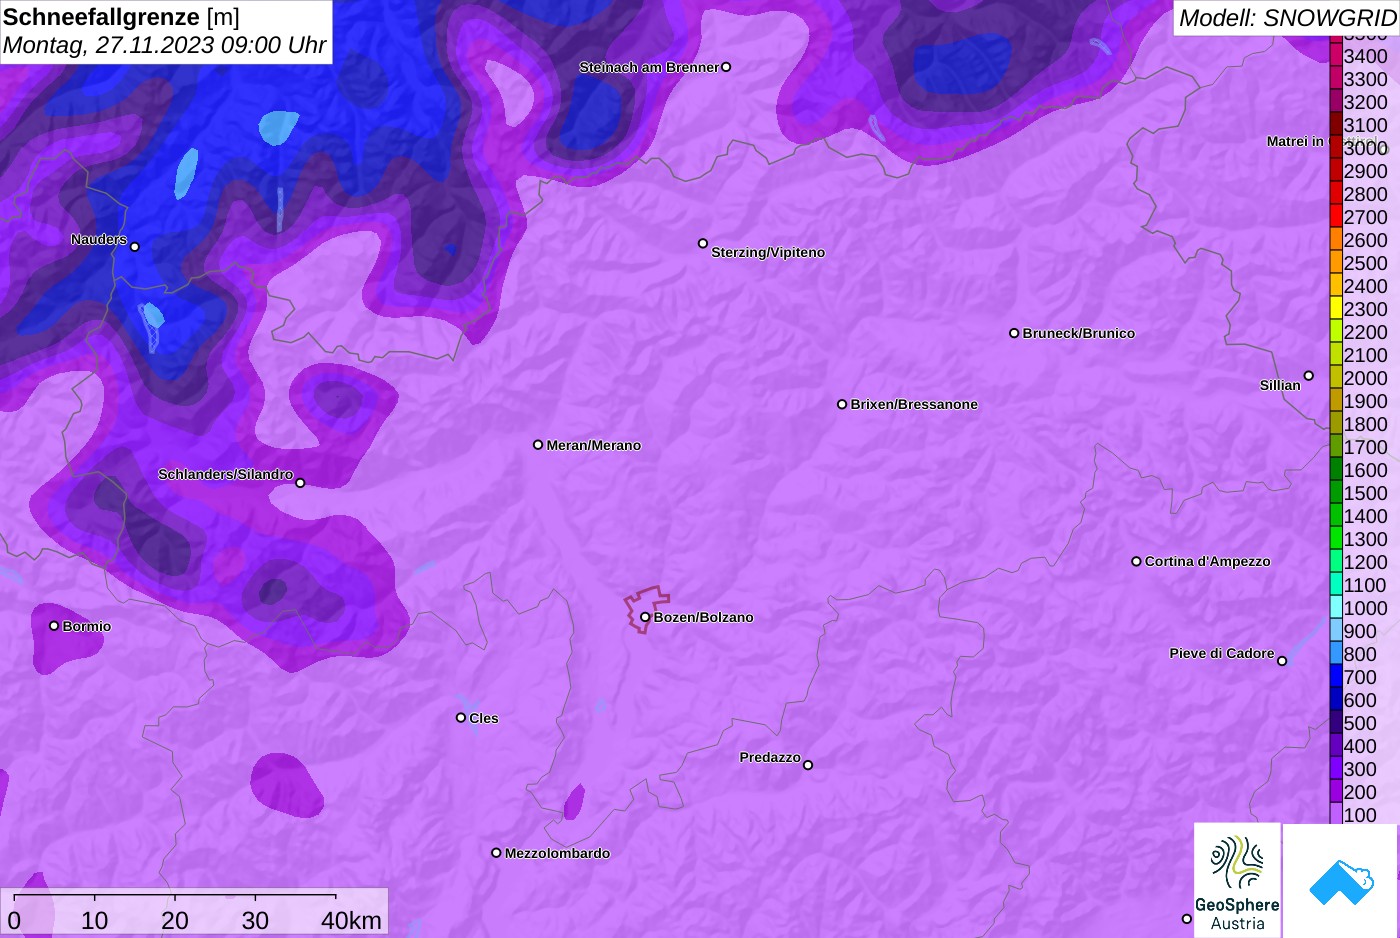Click the Cles marker dot
1400x938 pixels.
(461, 718)
